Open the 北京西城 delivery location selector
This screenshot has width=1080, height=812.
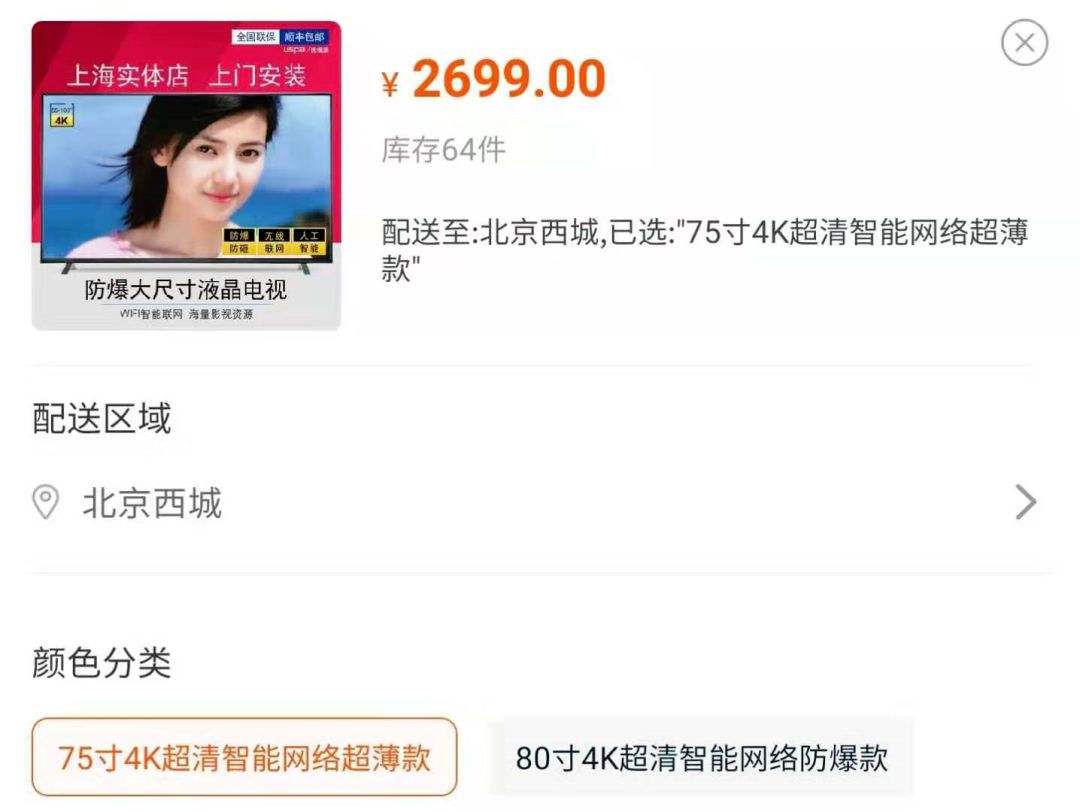[x=534, y=502]
